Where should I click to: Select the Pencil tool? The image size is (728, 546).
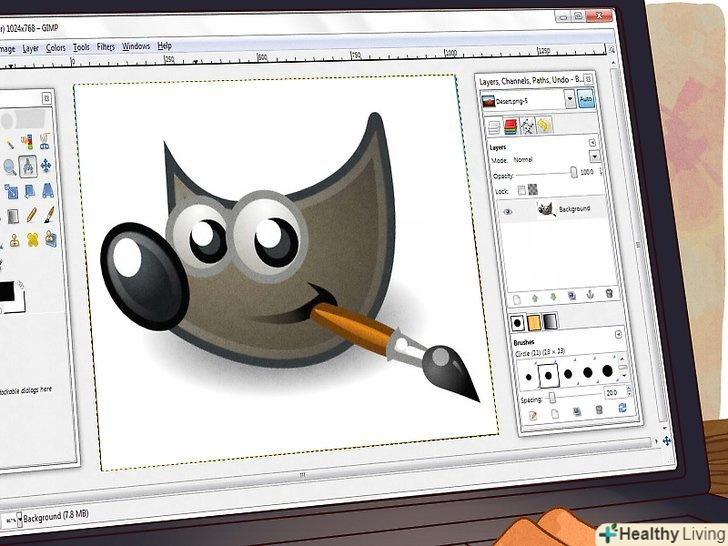[x=31, y=215]
